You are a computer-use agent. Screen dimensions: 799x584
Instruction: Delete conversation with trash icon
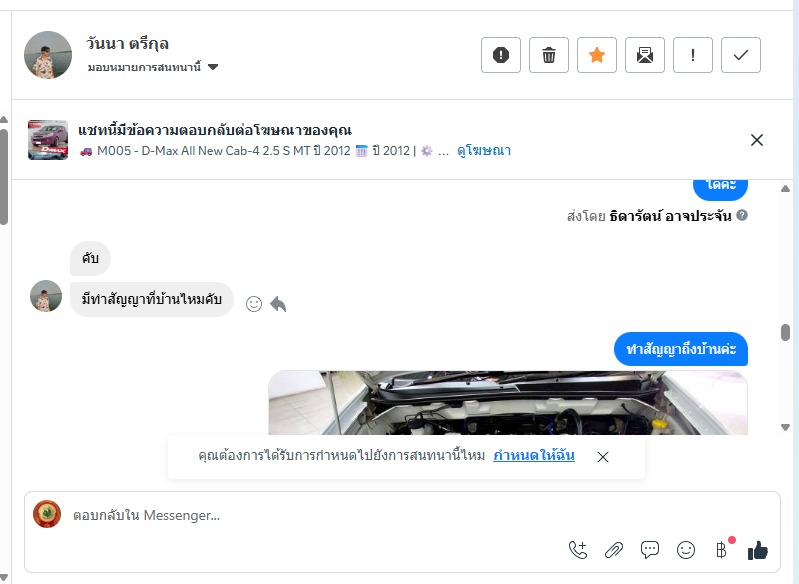[549, 55]
